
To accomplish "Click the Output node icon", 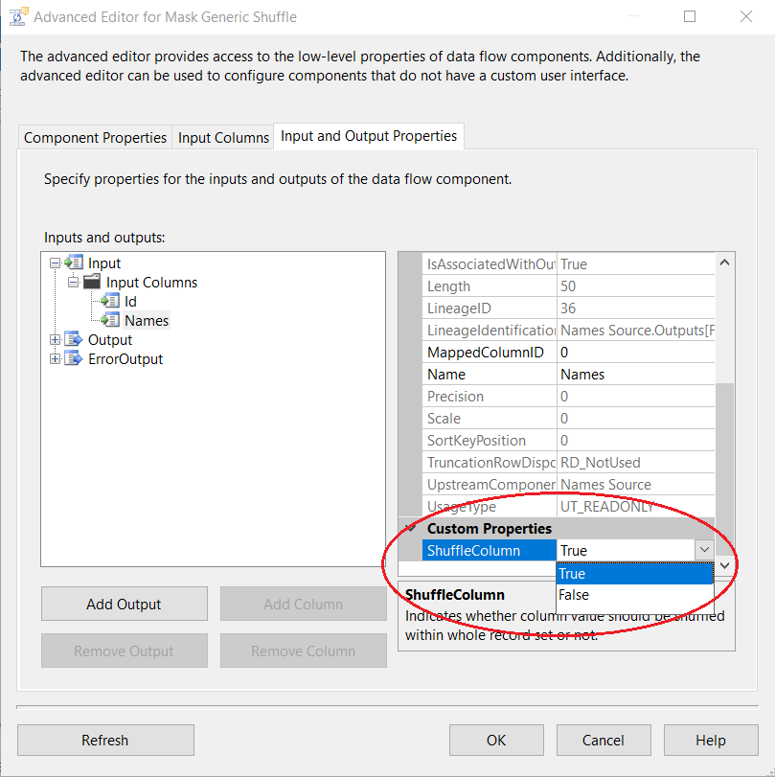I will pyautogui.click(x=73, y=340).
